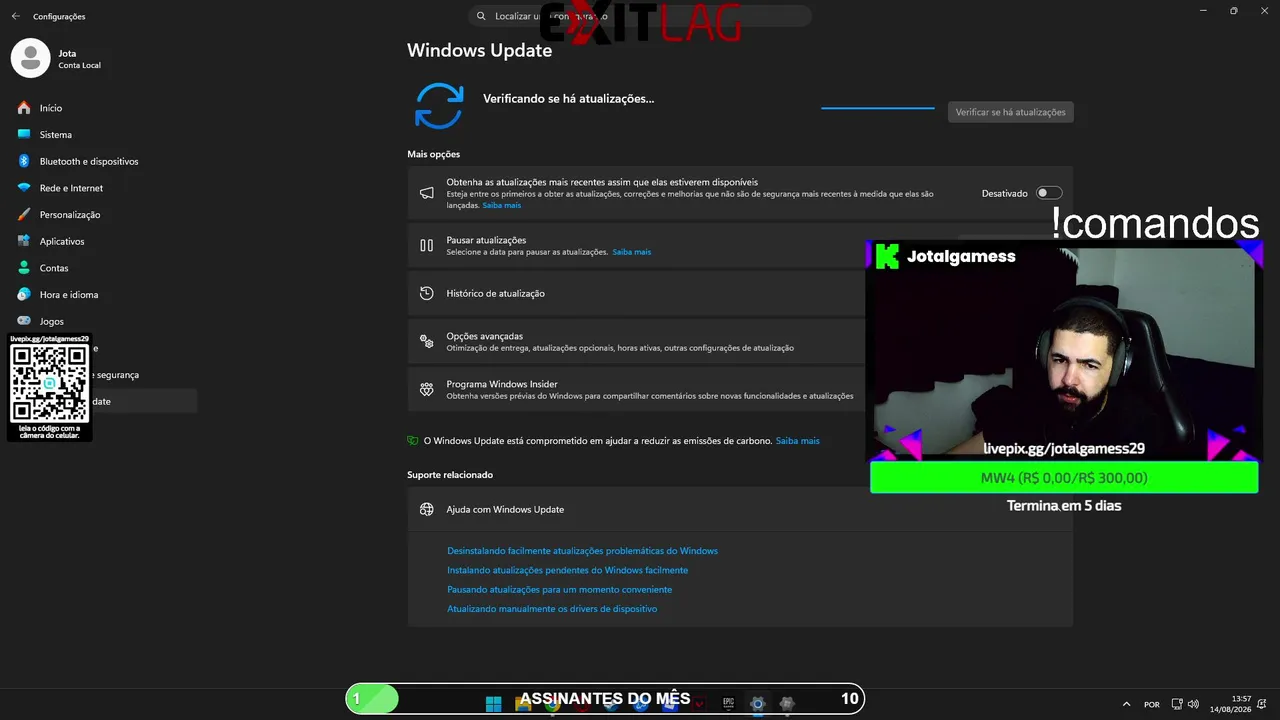The image size is (1280, 720).
Task: Click Saiba mais beside pause date text
Action: point(632,252)
